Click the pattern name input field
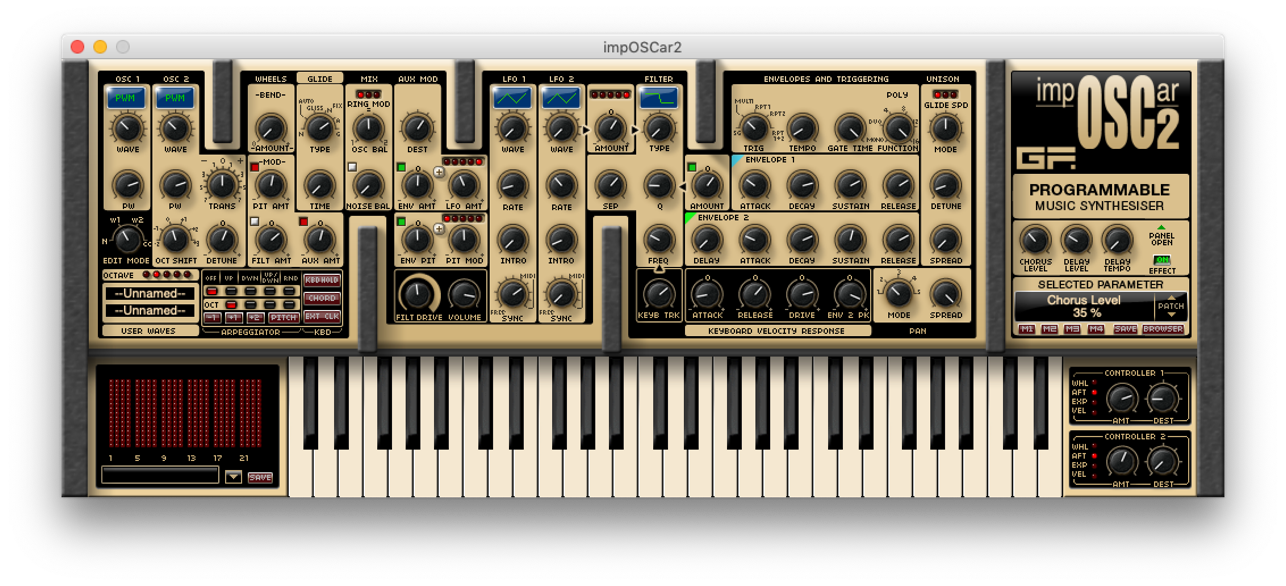 161,476
